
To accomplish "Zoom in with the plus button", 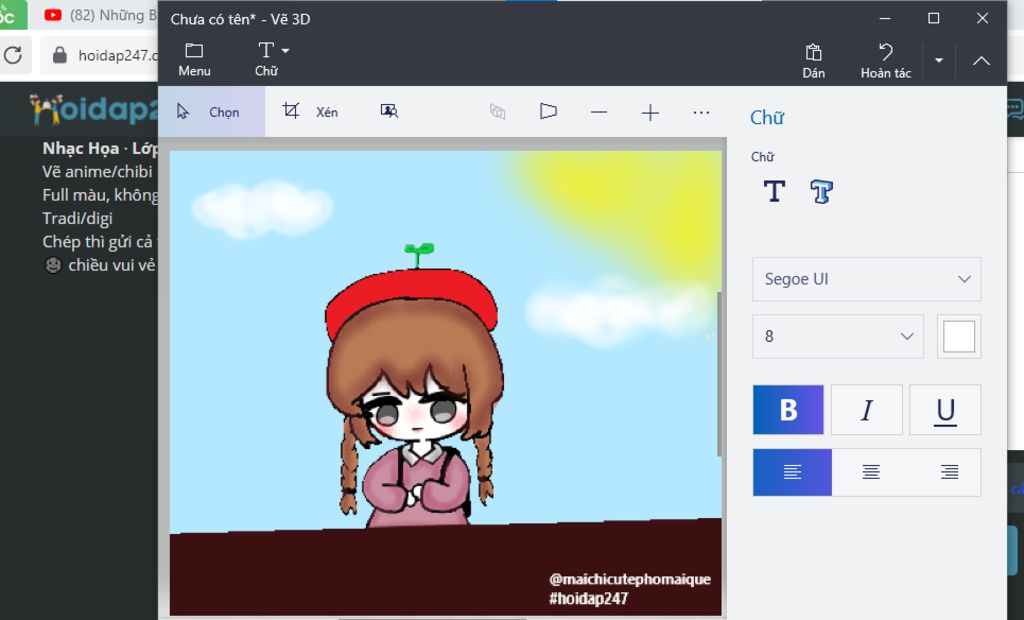I will coord(650,112).
